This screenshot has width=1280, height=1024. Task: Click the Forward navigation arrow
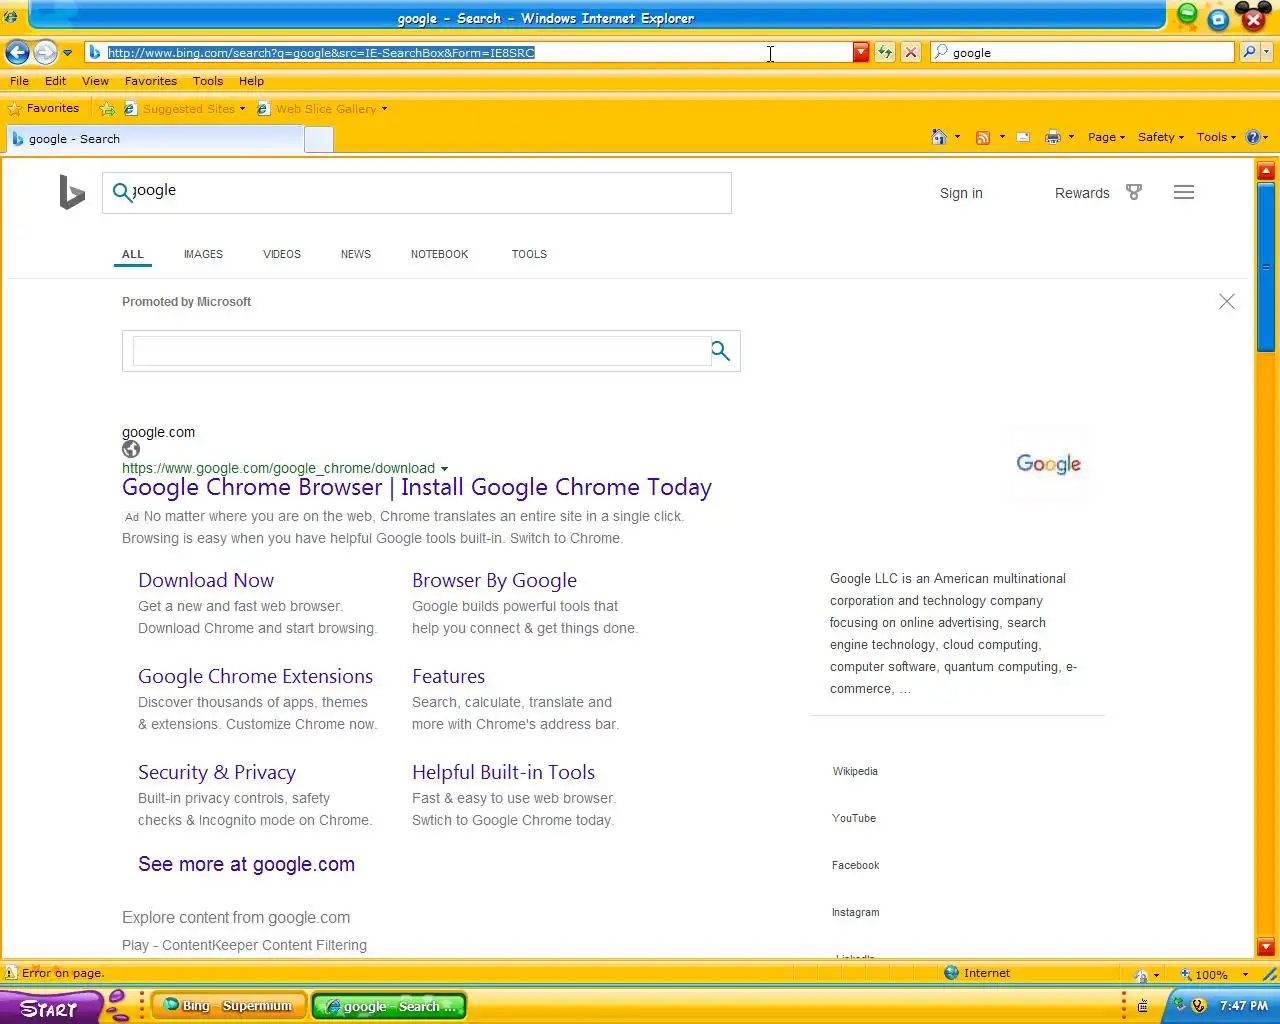(x=45, y=52)
